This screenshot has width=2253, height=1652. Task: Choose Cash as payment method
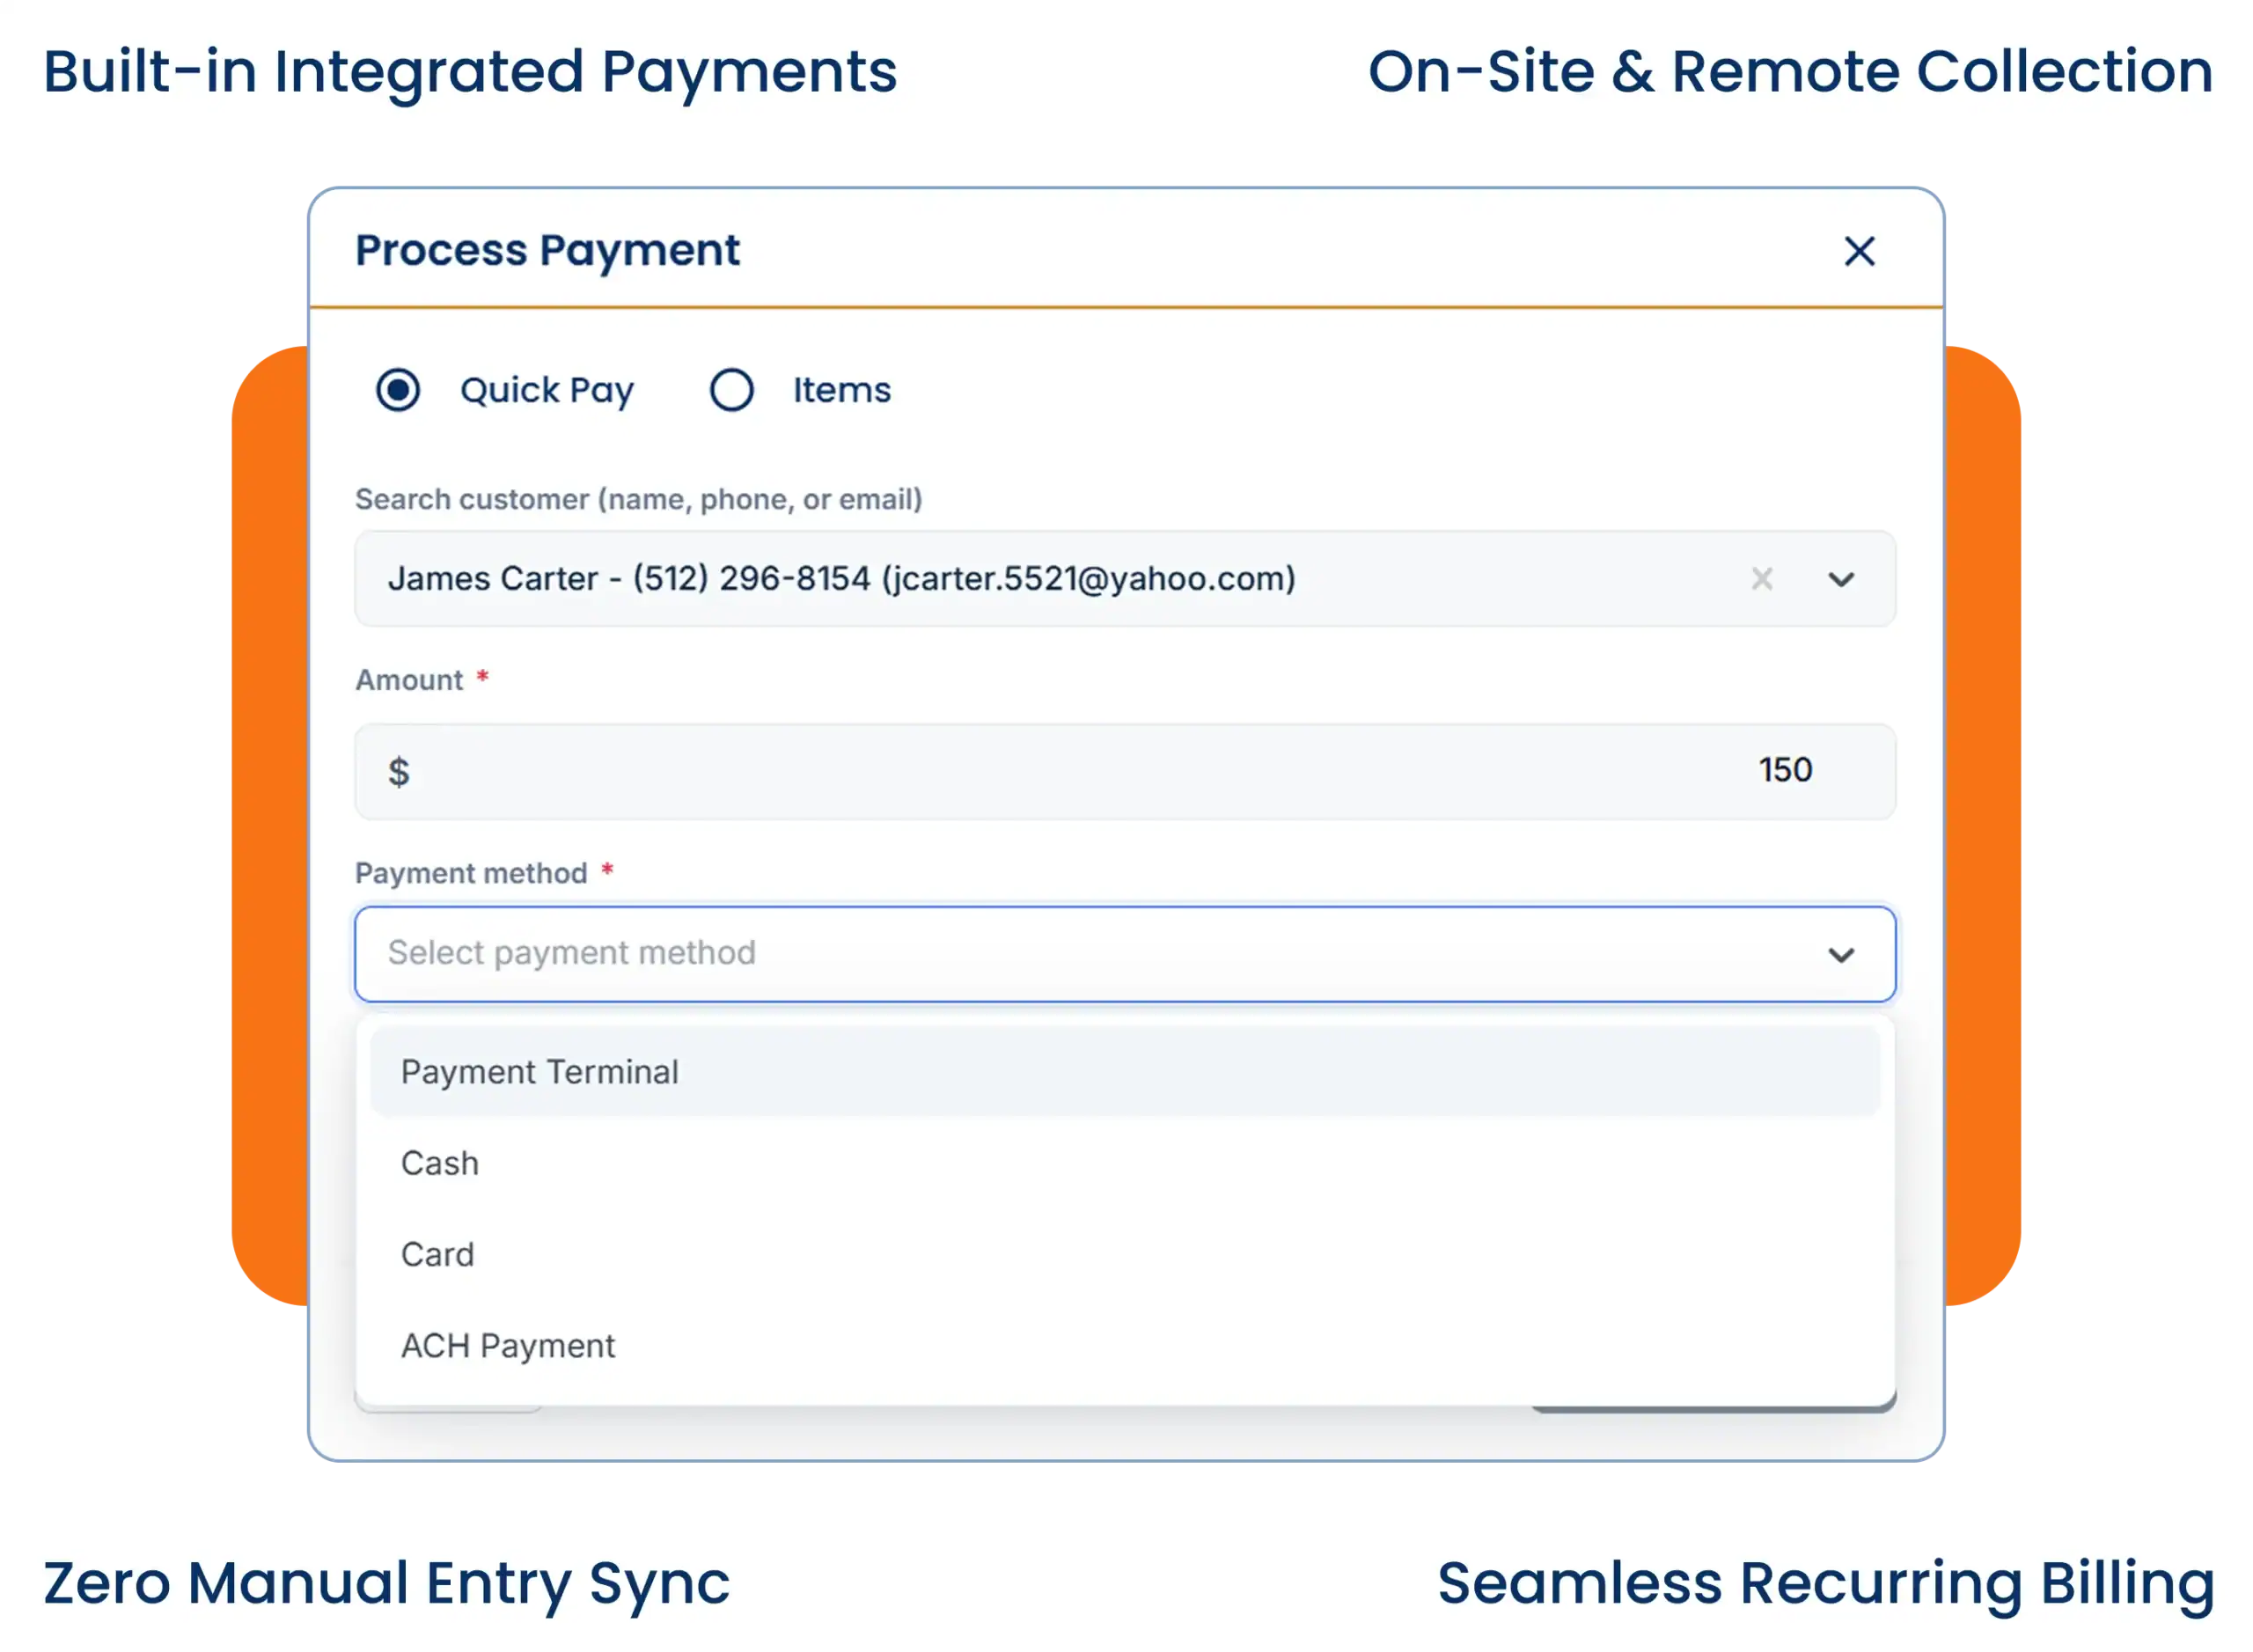(x=1125, y=1163)
